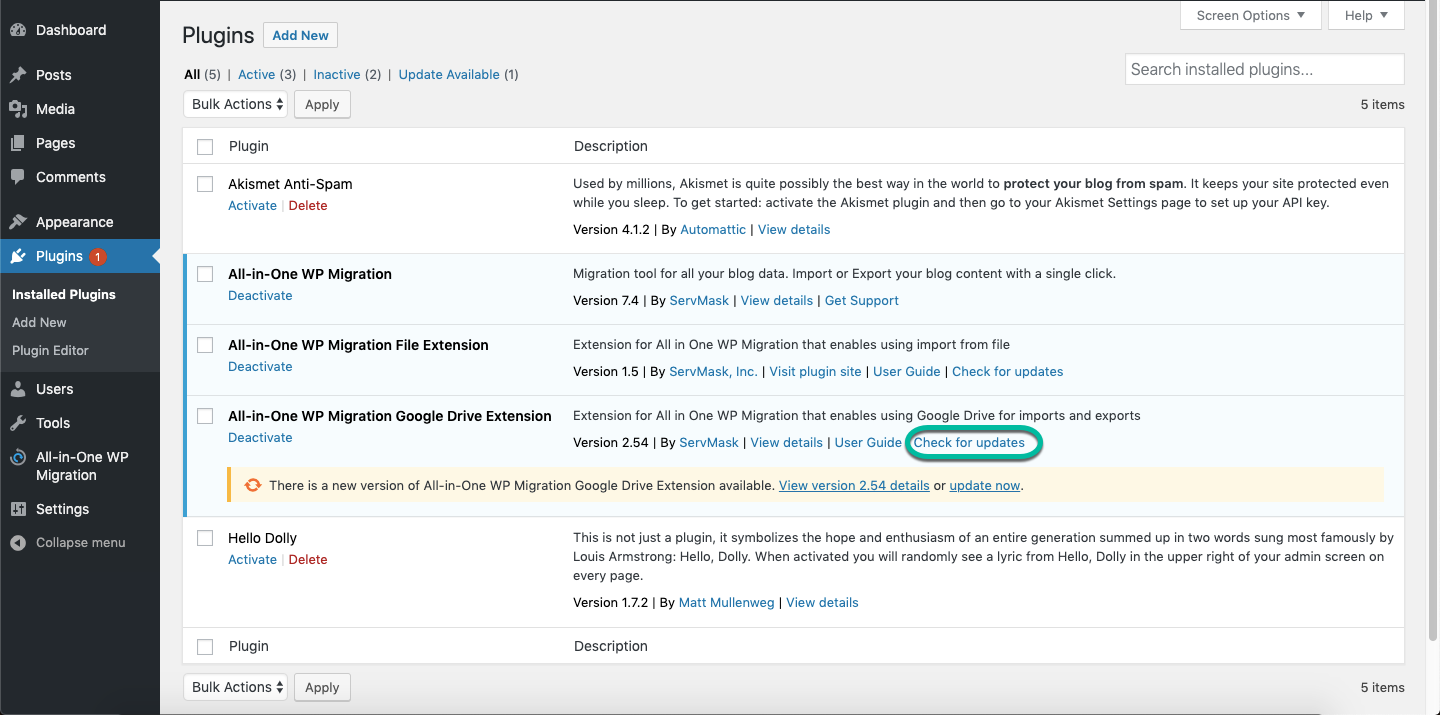Click the Tools wrench icon

18,423
